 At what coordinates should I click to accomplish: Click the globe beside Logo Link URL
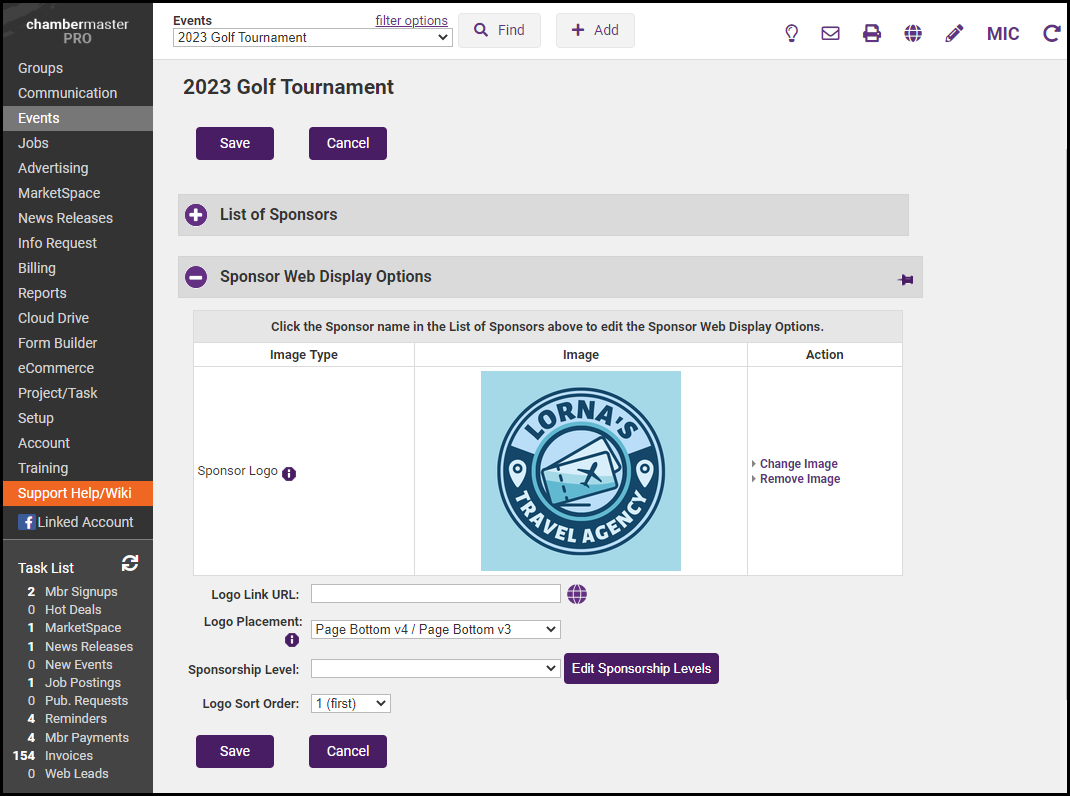pyautogui.click(x=577, y=594)
